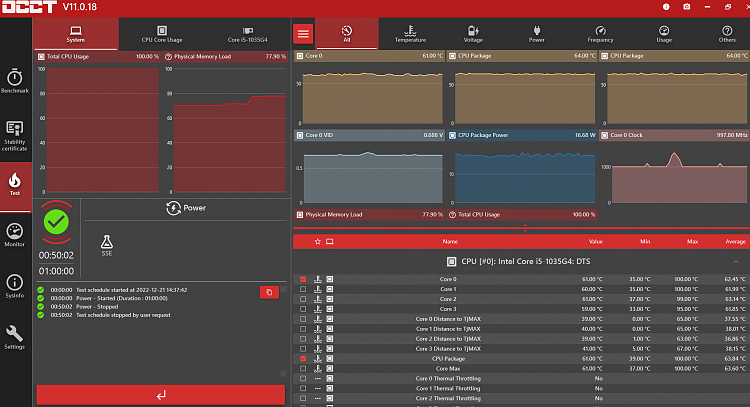750x407 pixels.
Task: Switch to the Temperature sensor tab
Action: coord(409,34)
